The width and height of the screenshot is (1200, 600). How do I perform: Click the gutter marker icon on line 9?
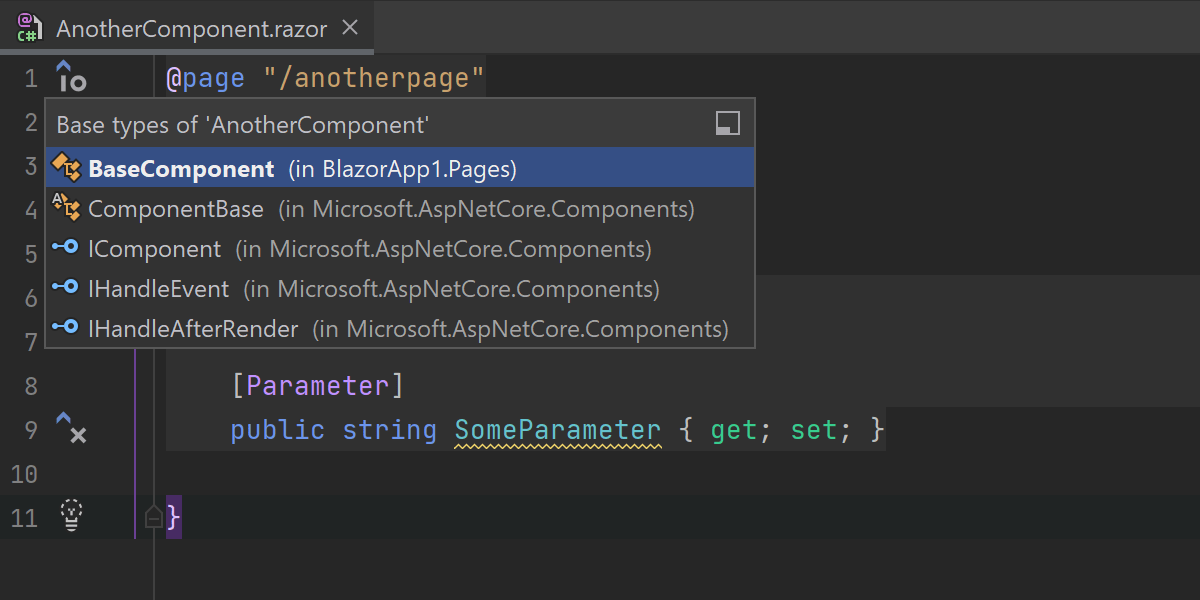pos(70,428)
